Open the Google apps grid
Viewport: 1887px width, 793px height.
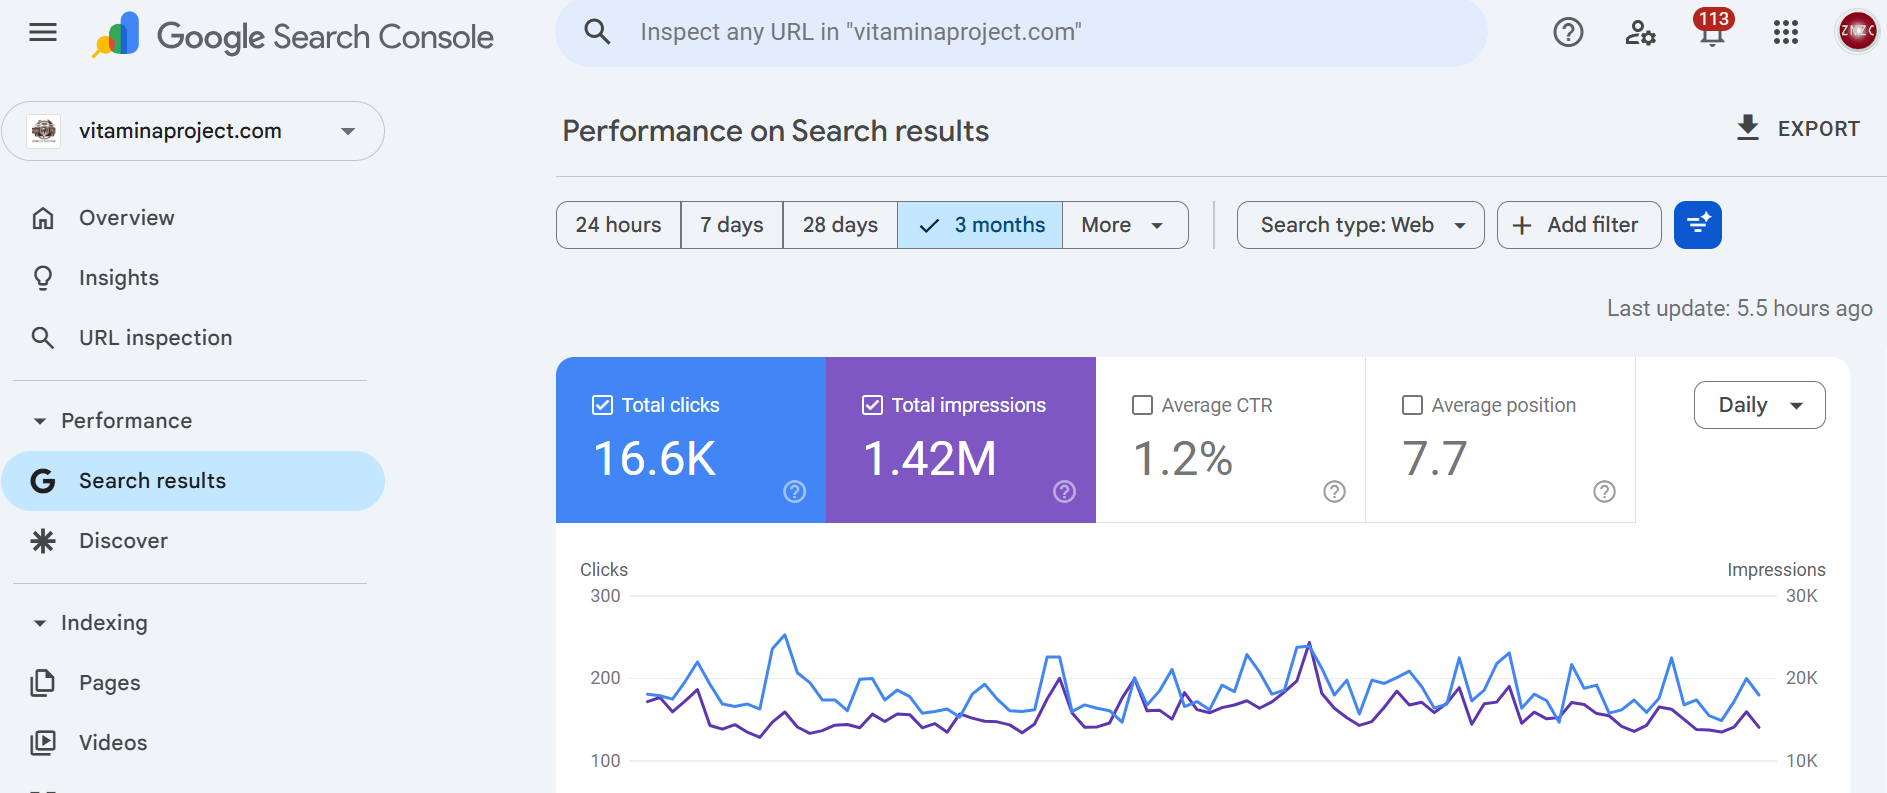coord(1785,33)
